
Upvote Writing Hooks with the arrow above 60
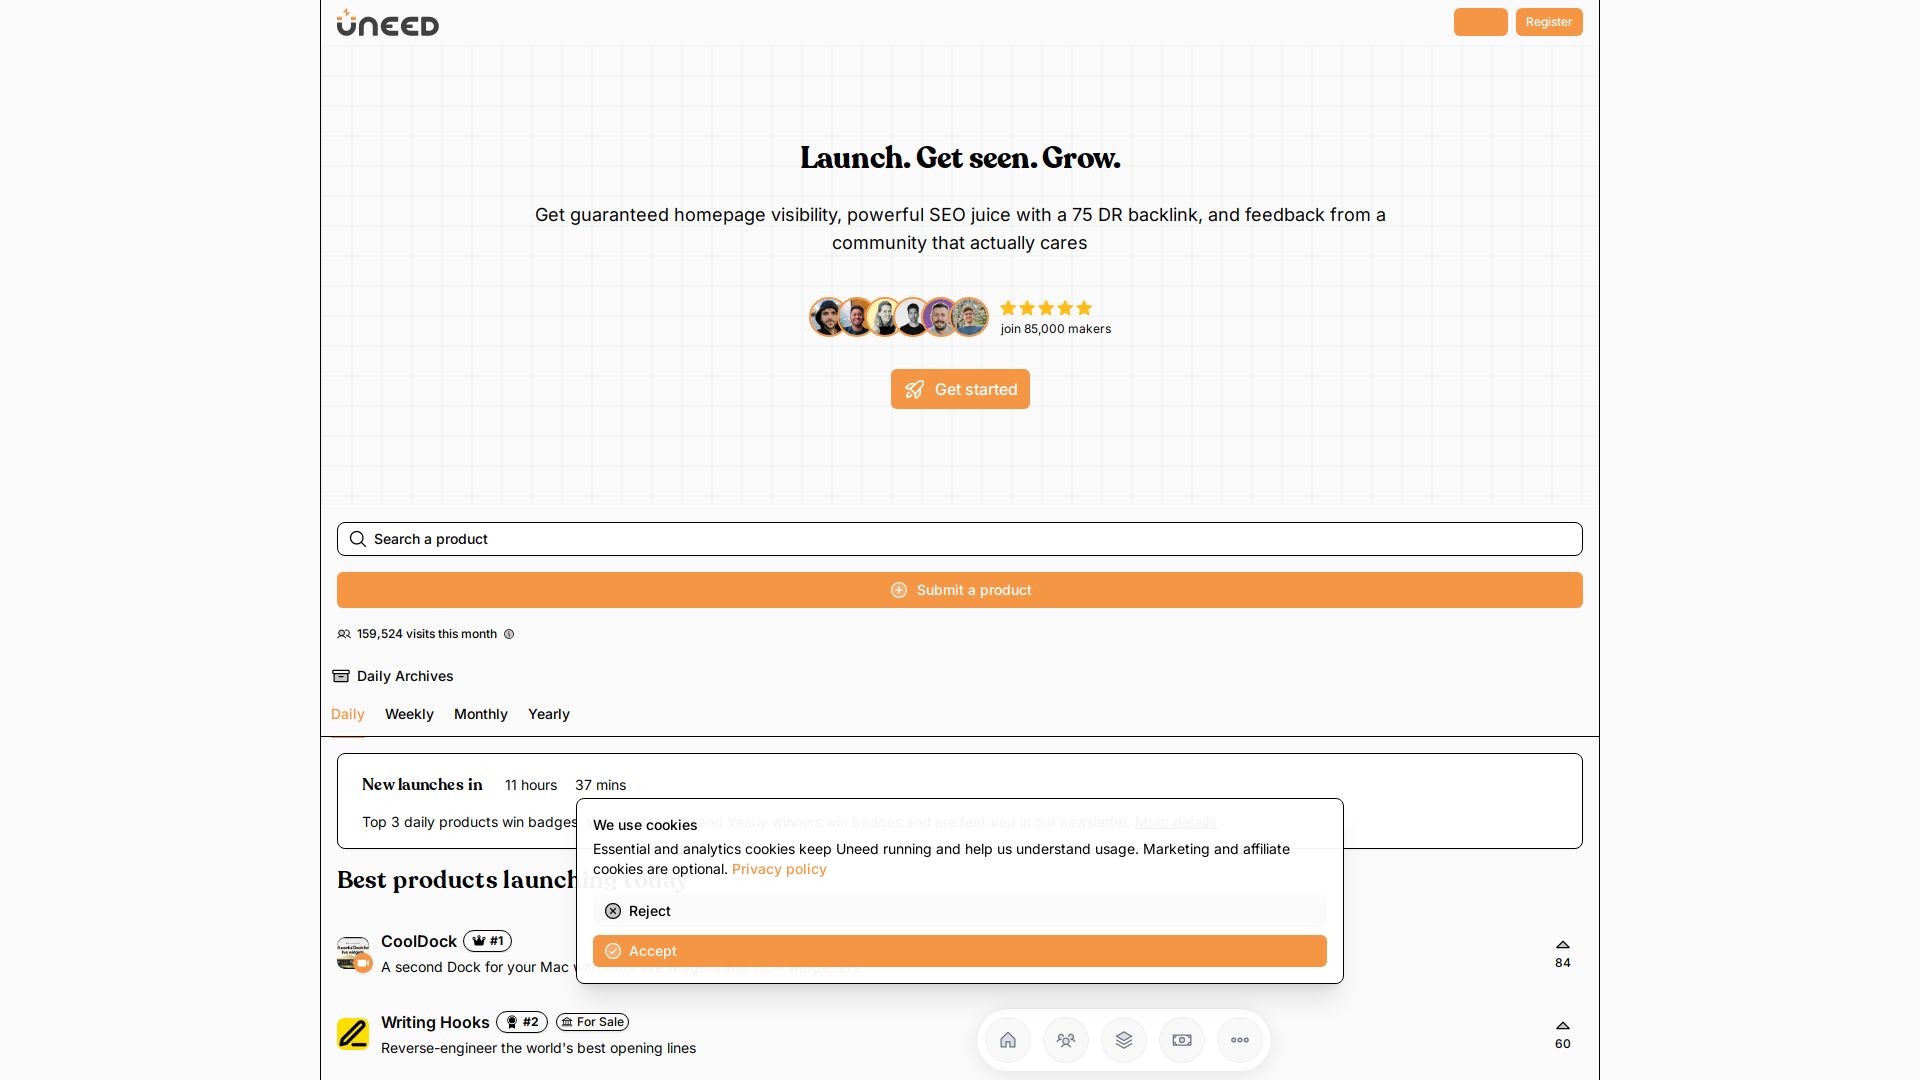point(1563,1026)
